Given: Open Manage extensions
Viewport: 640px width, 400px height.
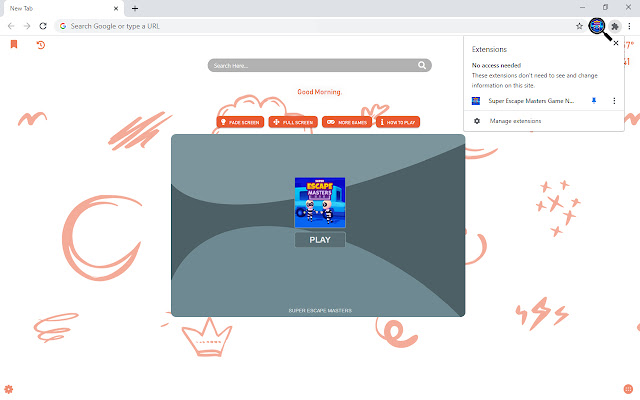Looking at the screenshot, I should (x=544, y=121).
